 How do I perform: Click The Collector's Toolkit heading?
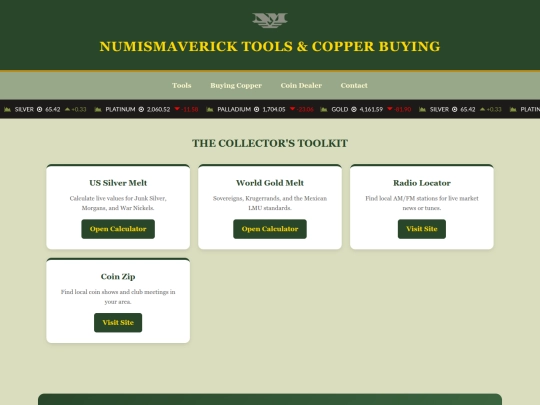(x=270, y=143)
